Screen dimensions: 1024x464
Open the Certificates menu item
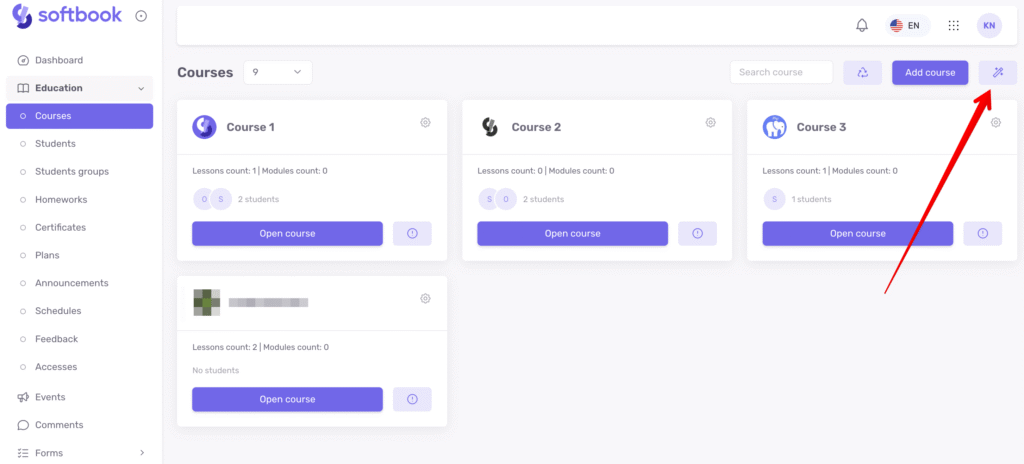point(60,227)
